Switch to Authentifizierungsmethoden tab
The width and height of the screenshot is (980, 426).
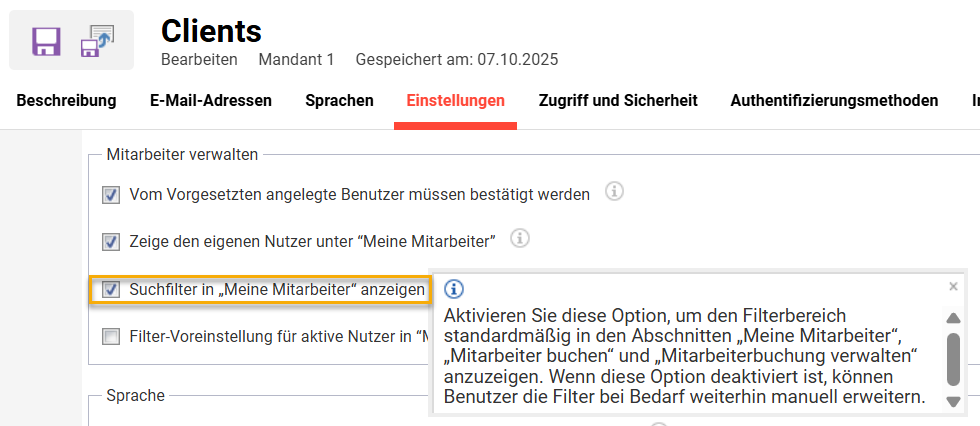click(834, 101)
